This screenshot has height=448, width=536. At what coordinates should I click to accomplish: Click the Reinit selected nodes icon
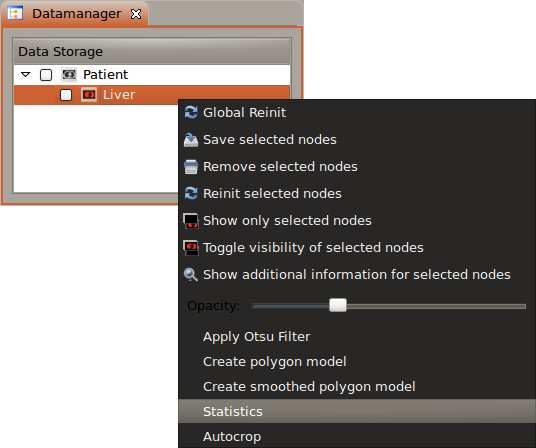point(191,193)
